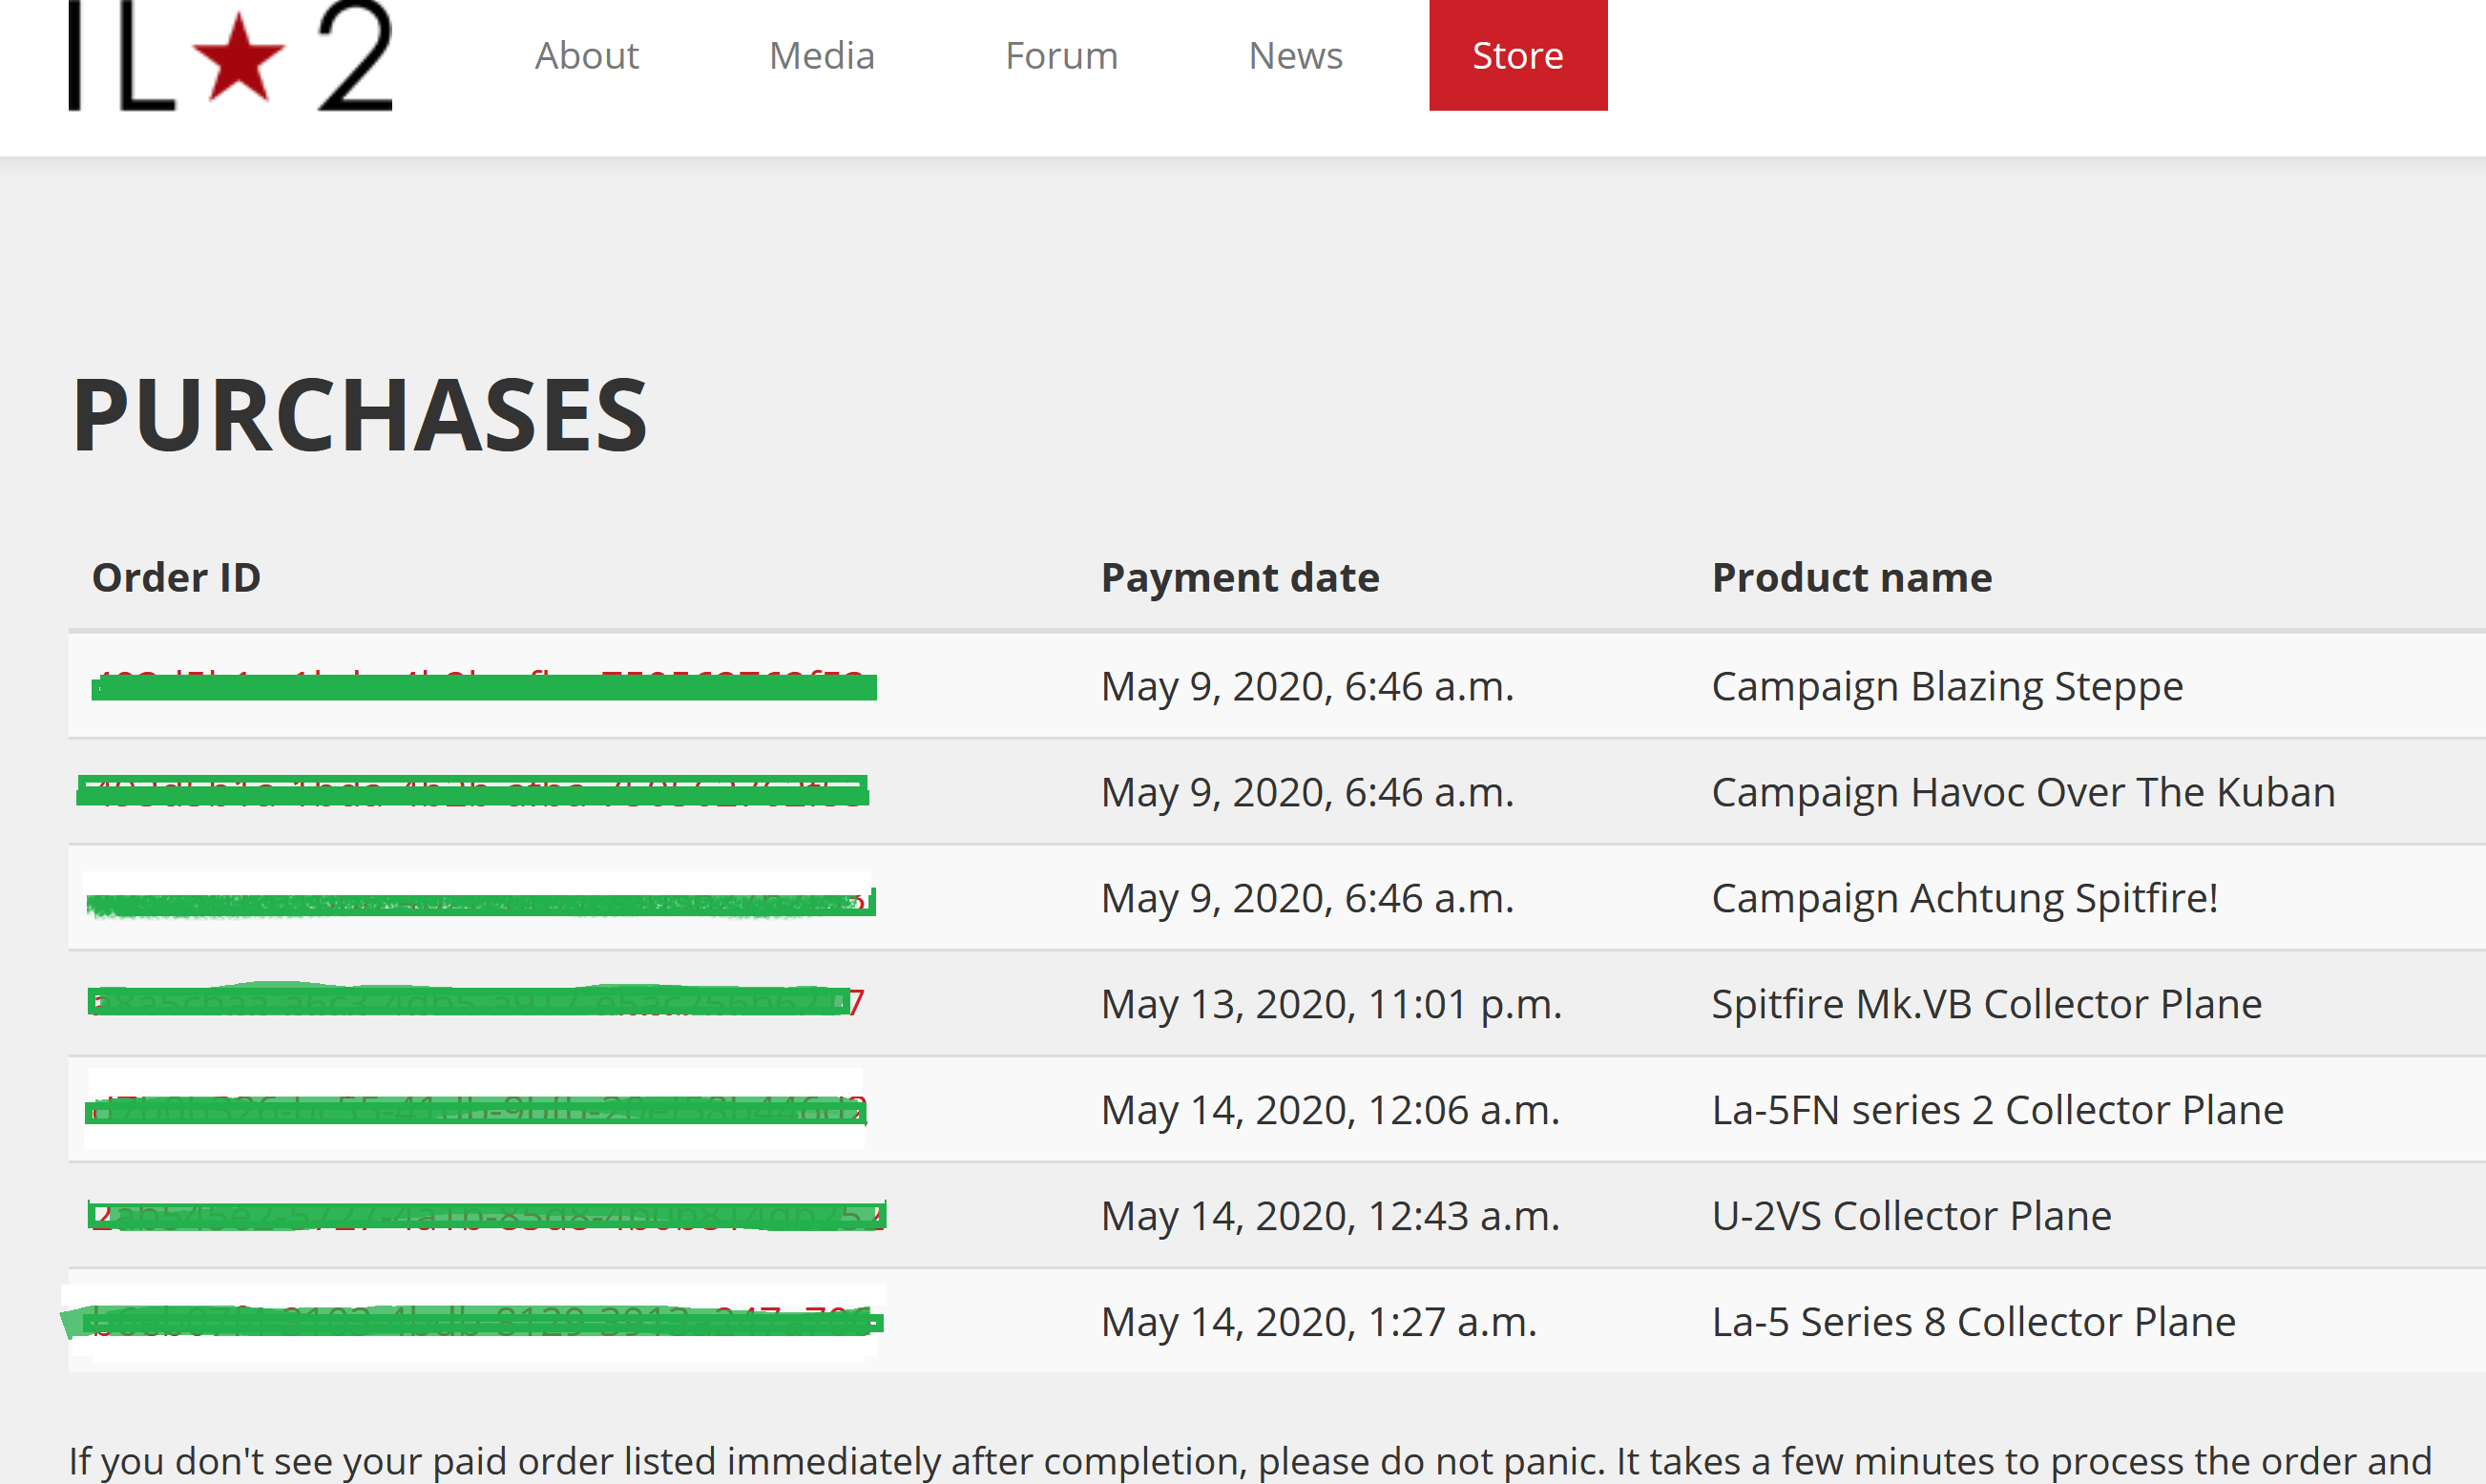Click the Order ID column header
This screenshot has width=2486, height=1484.
(x=176, y=577)
